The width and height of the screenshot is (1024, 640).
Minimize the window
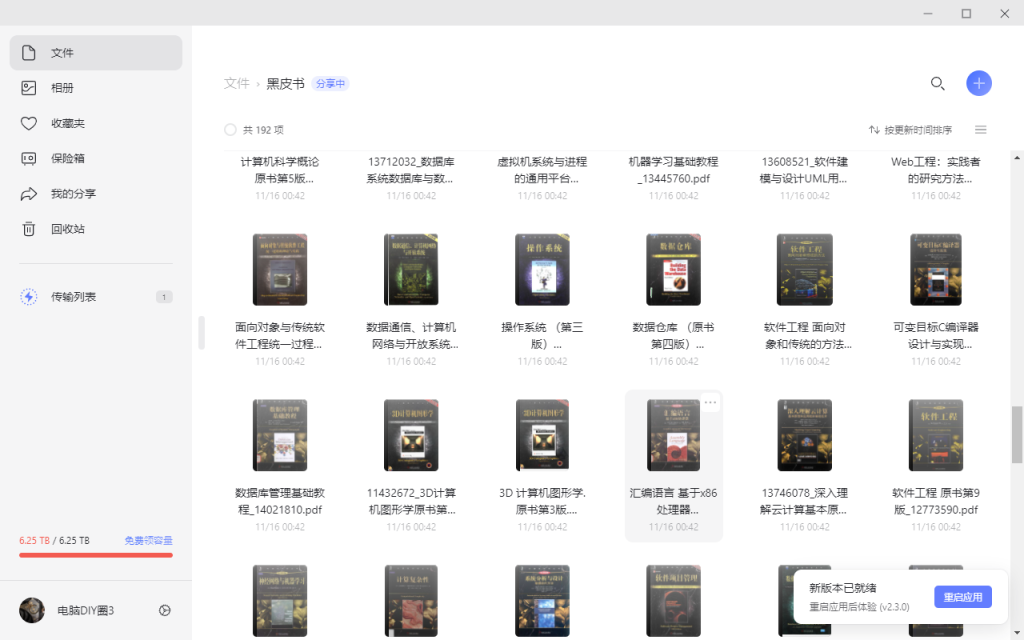pyautogui.click(x=928, y=13)
